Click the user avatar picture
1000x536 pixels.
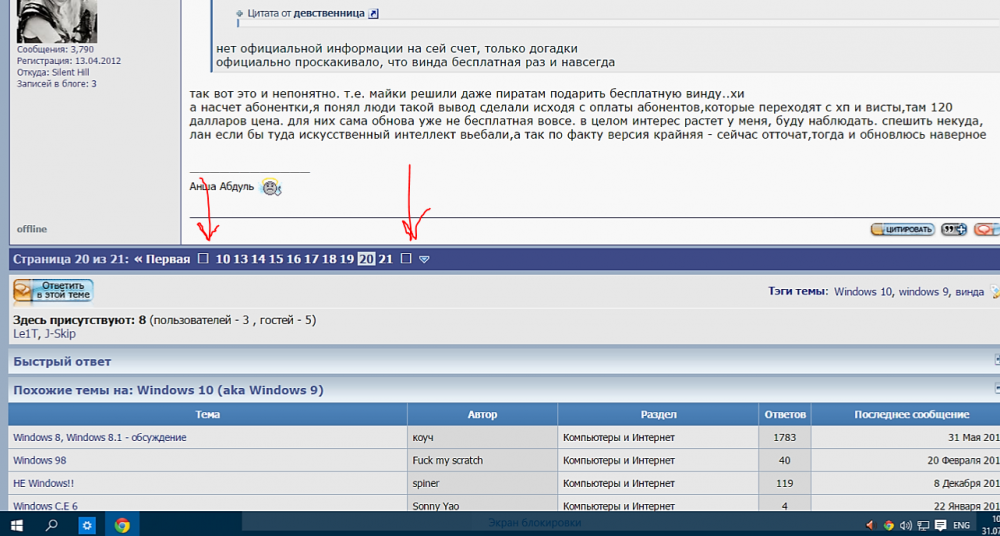(57, 21)
